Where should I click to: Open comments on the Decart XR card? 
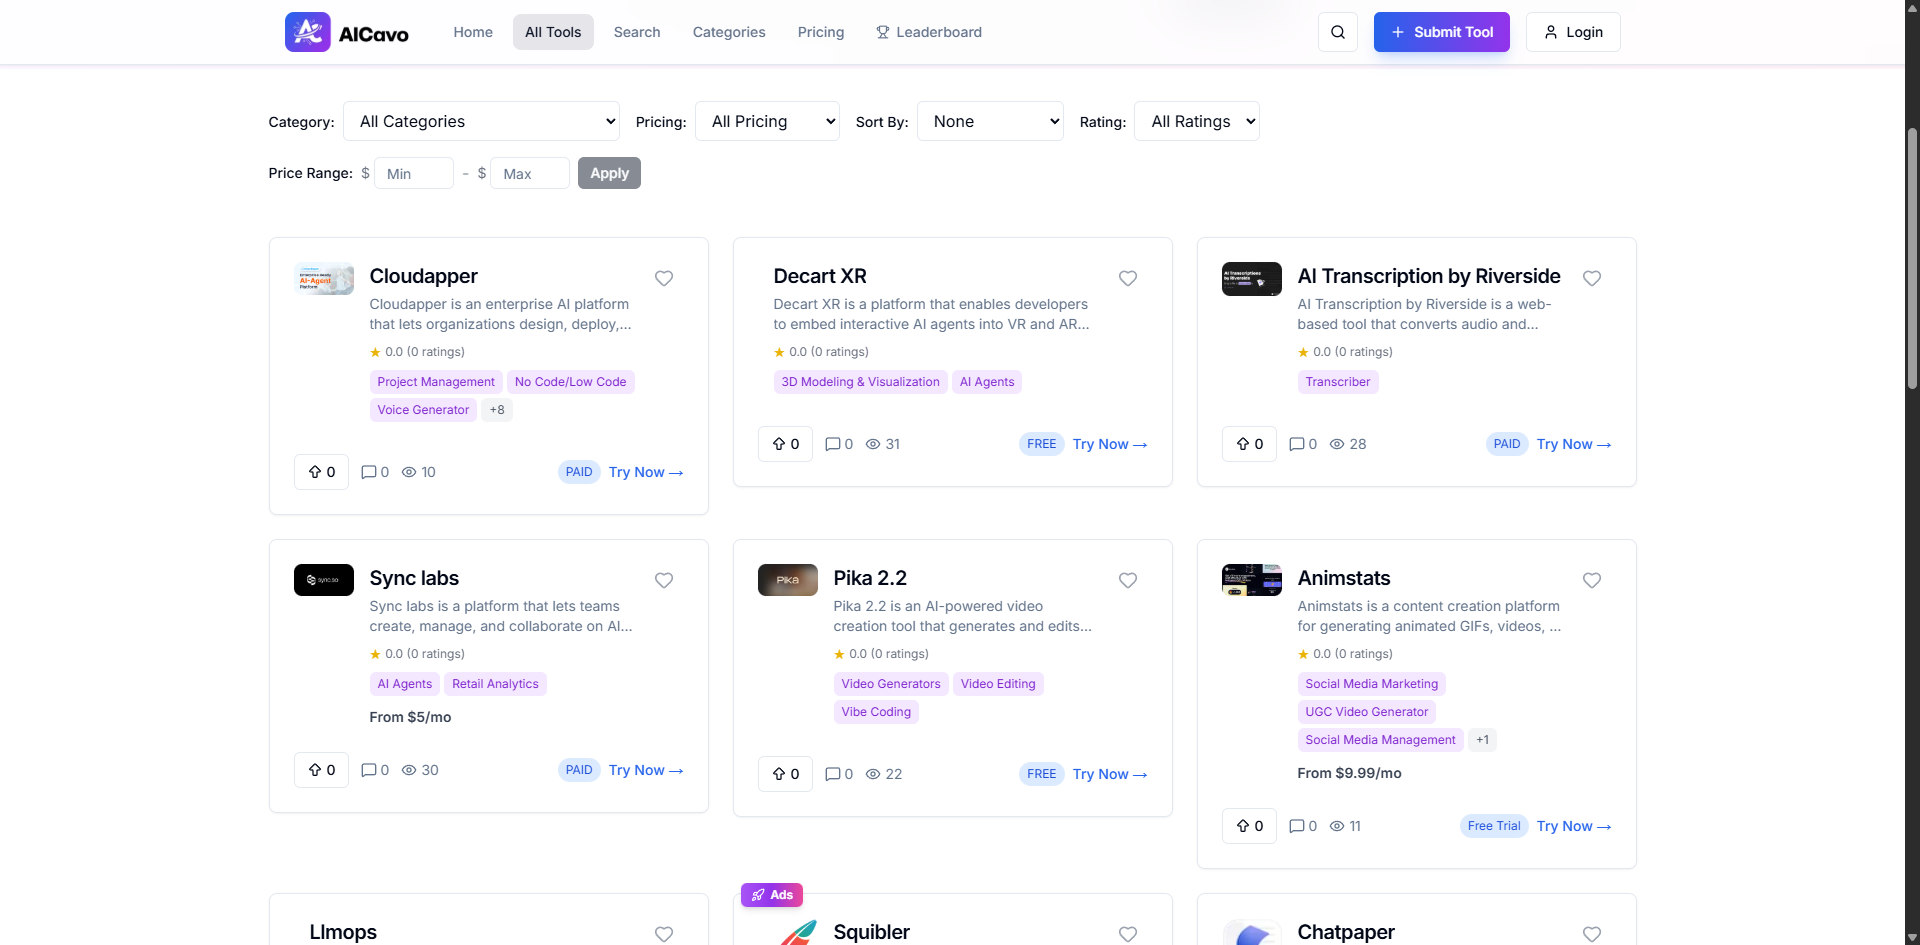click(838, 444)
